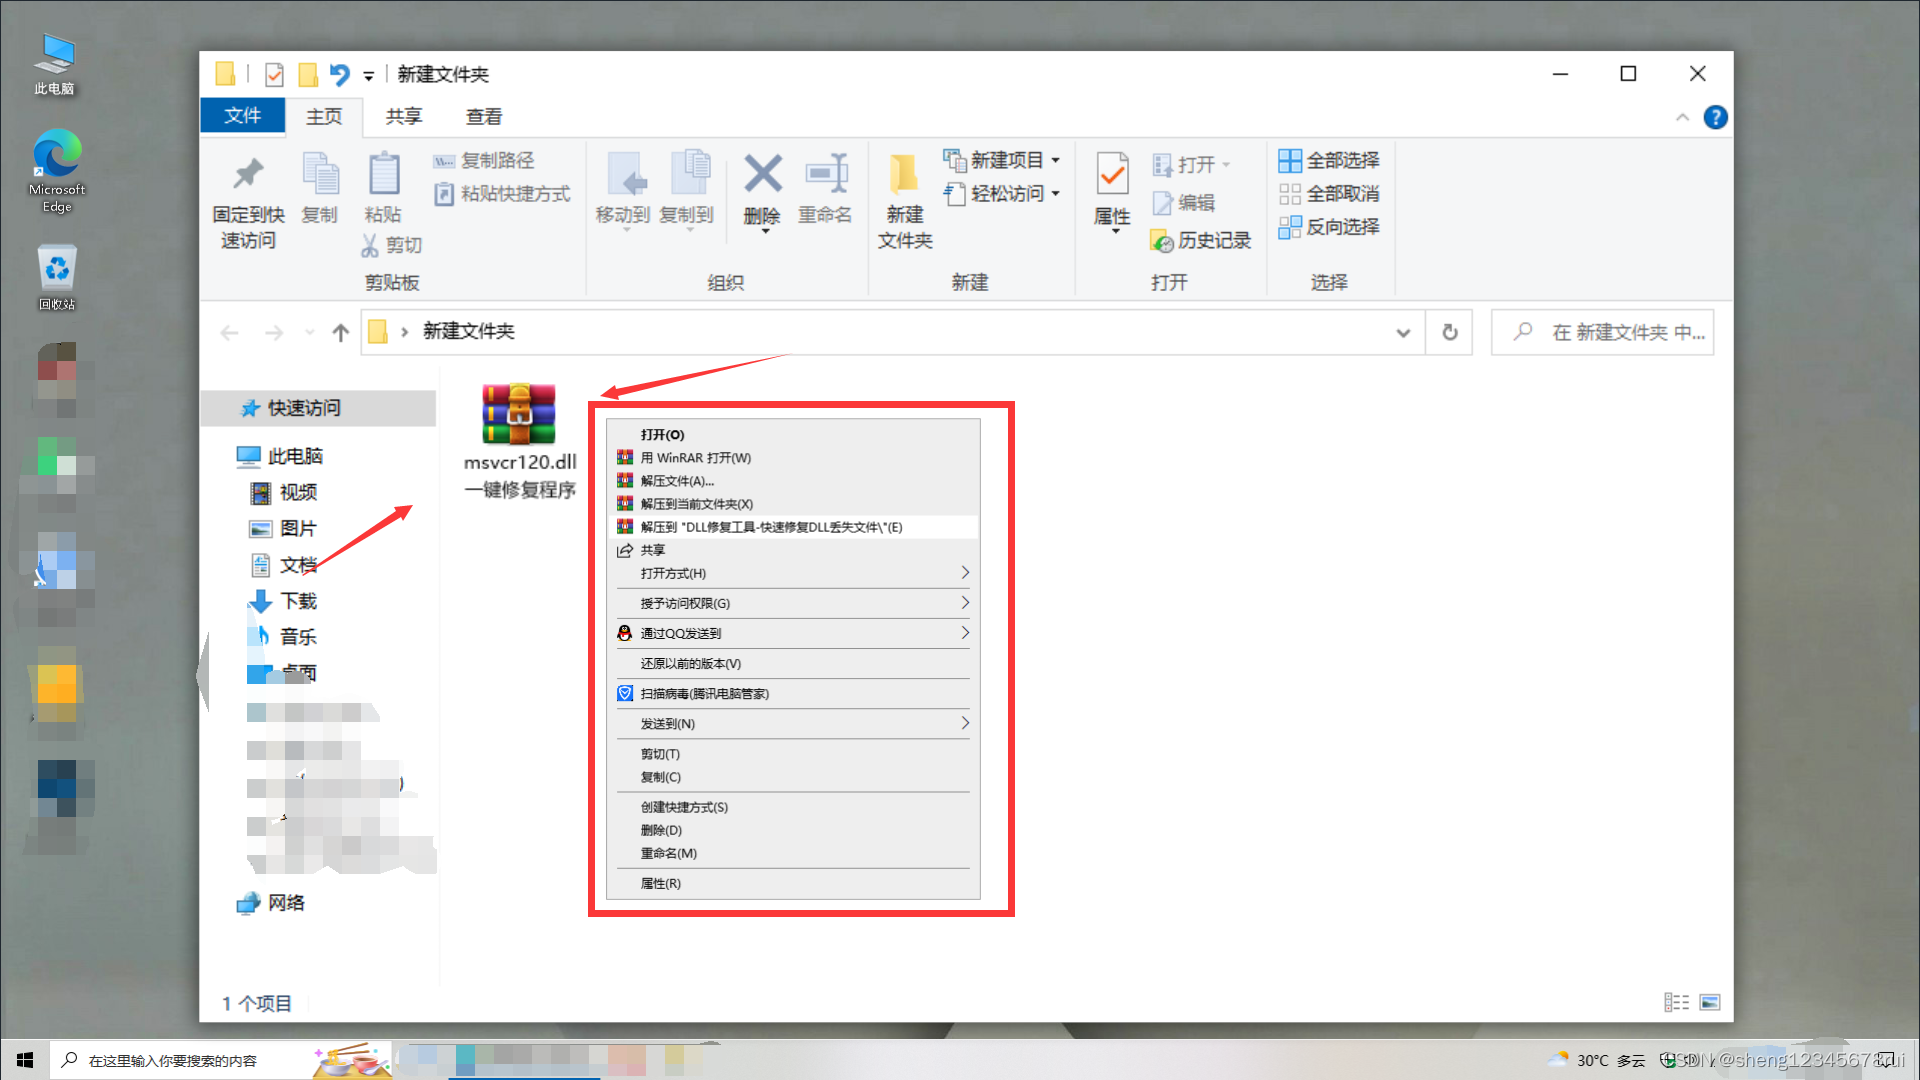Click the red Delete X icon
Image resolution: width=1920 pixels, height=1080 pixels.
pos(762,175)
